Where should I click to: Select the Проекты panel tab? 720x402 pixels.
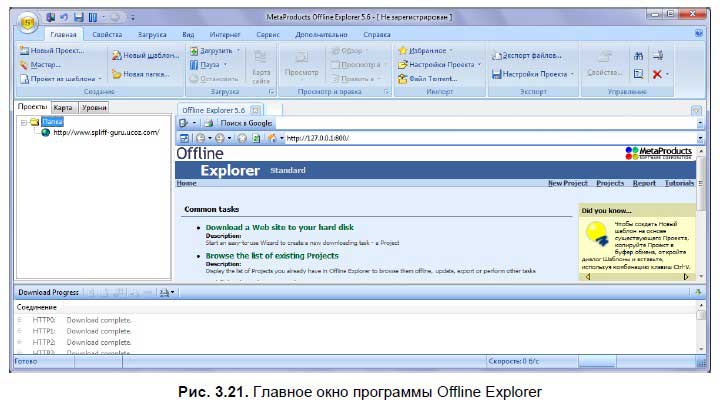[32, 107]
